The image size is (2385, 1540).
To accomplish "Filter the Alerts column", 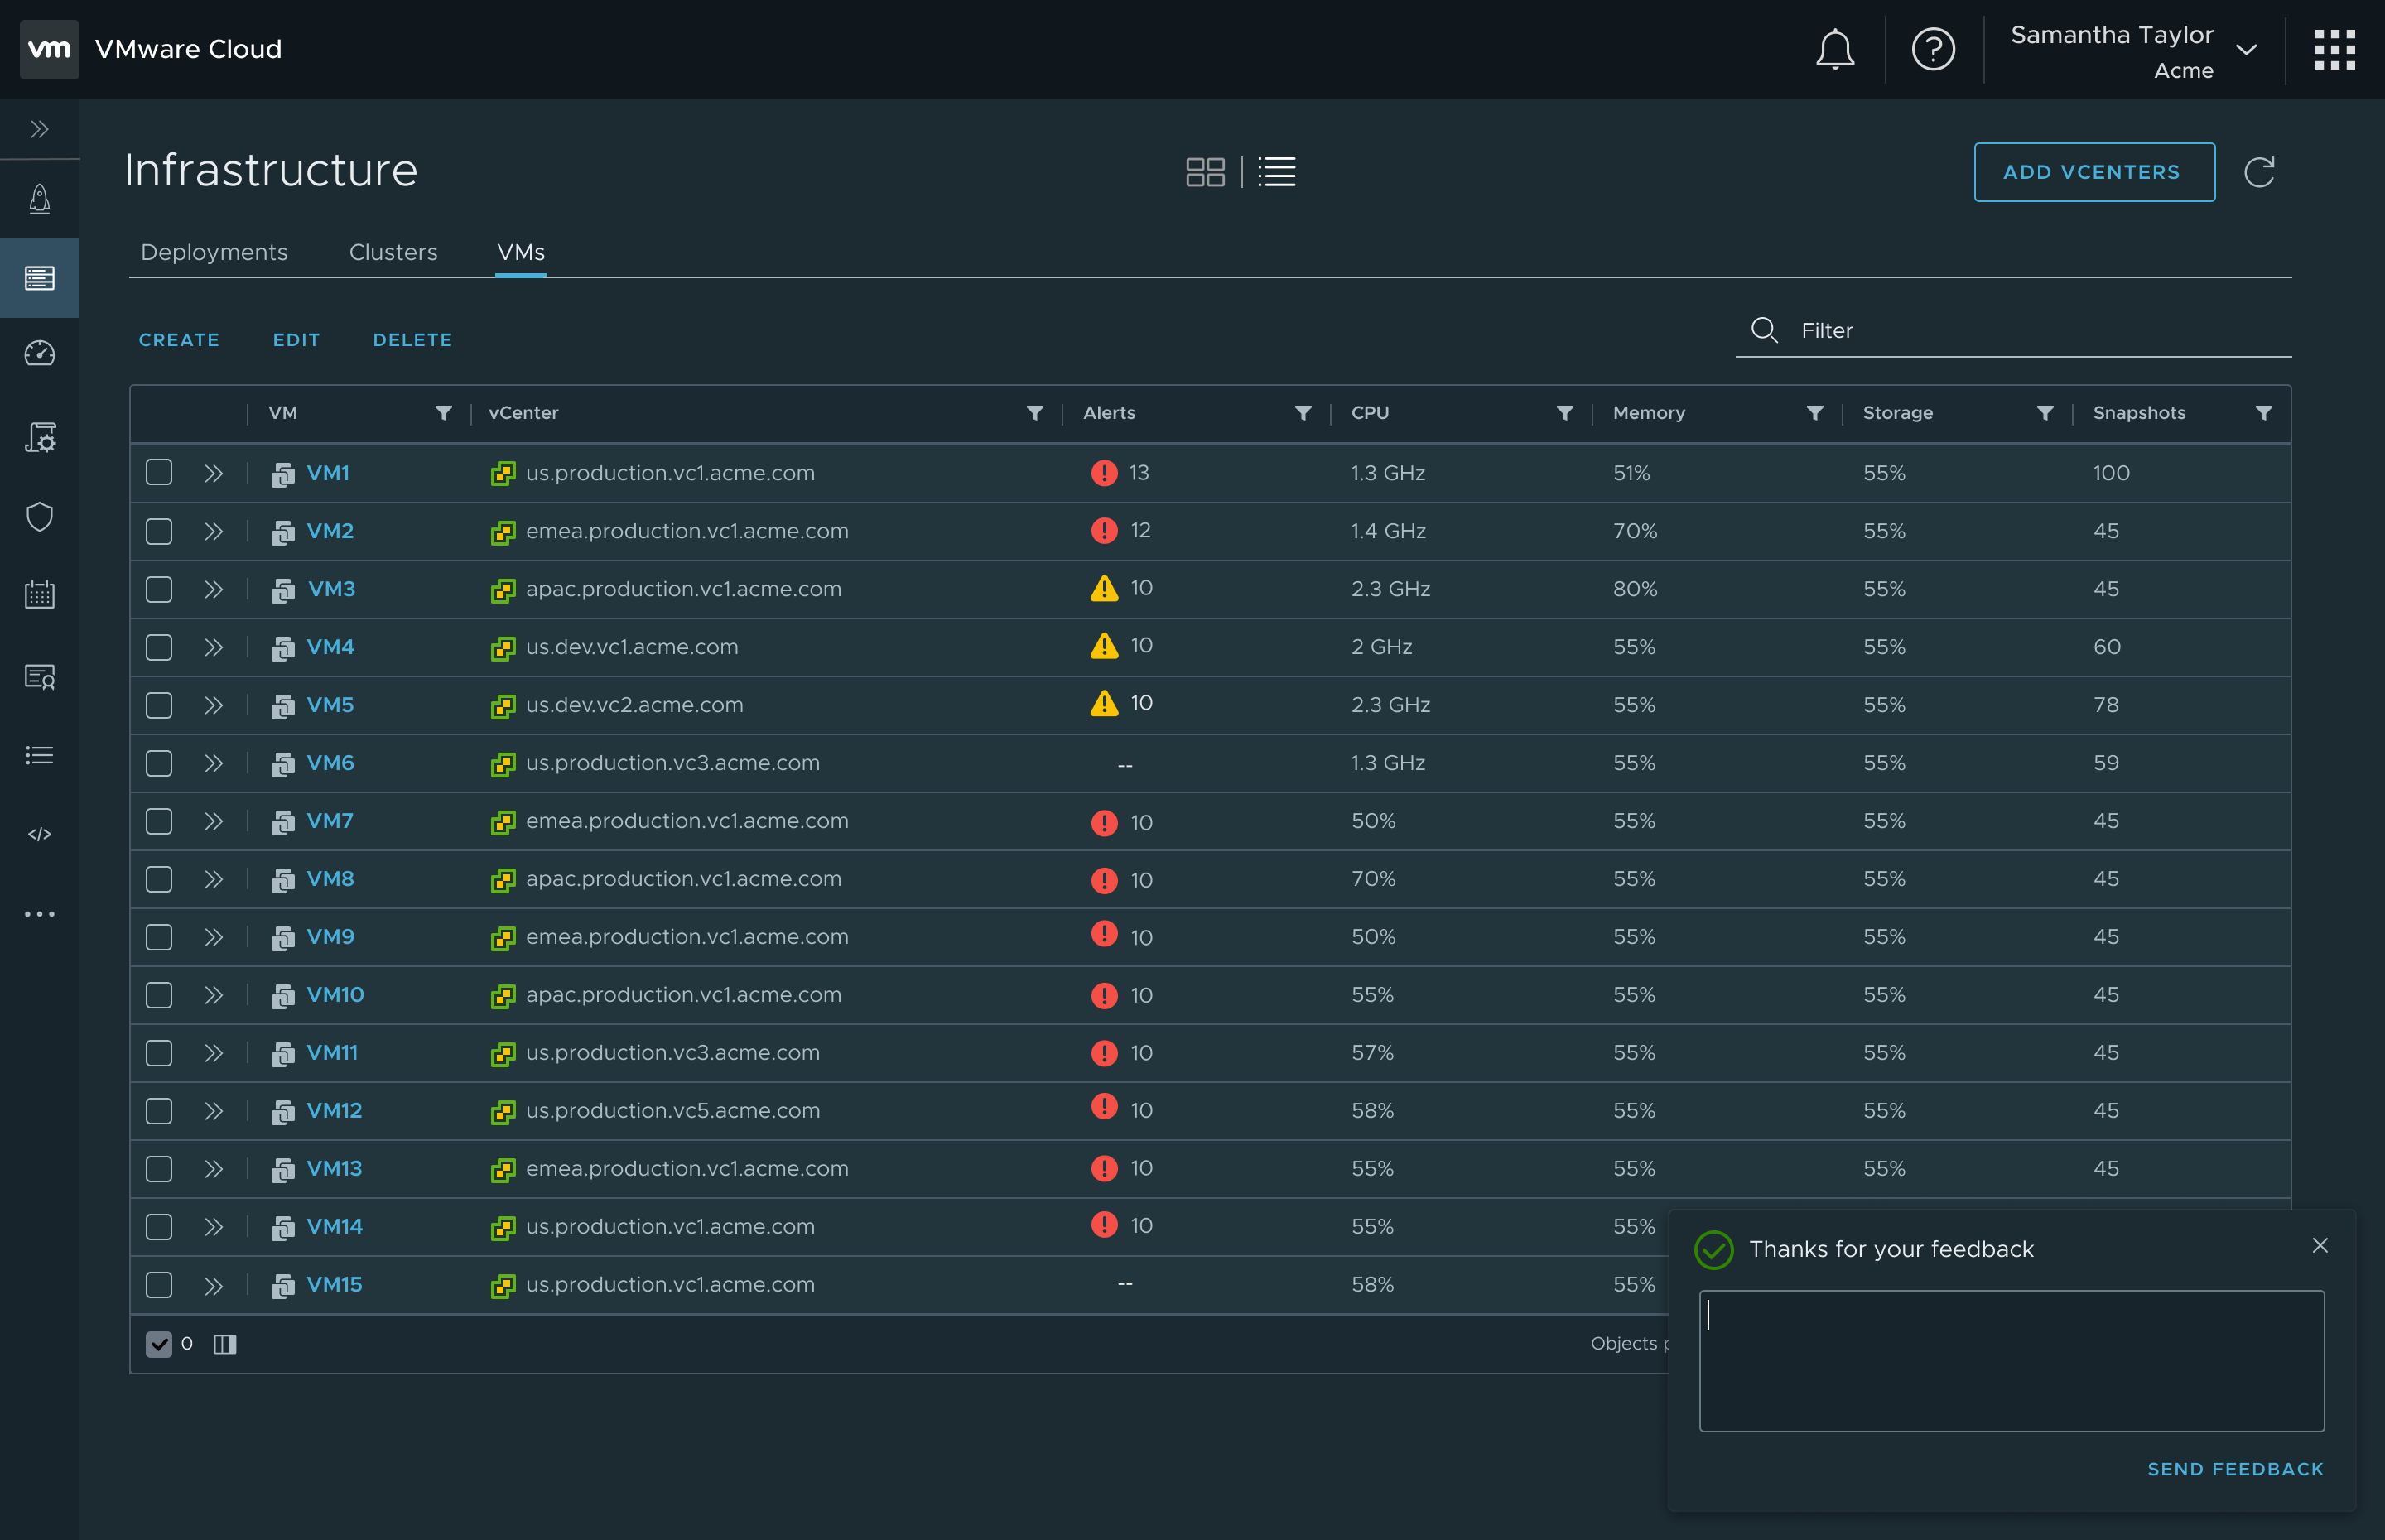I will (x=1303, y=413).
